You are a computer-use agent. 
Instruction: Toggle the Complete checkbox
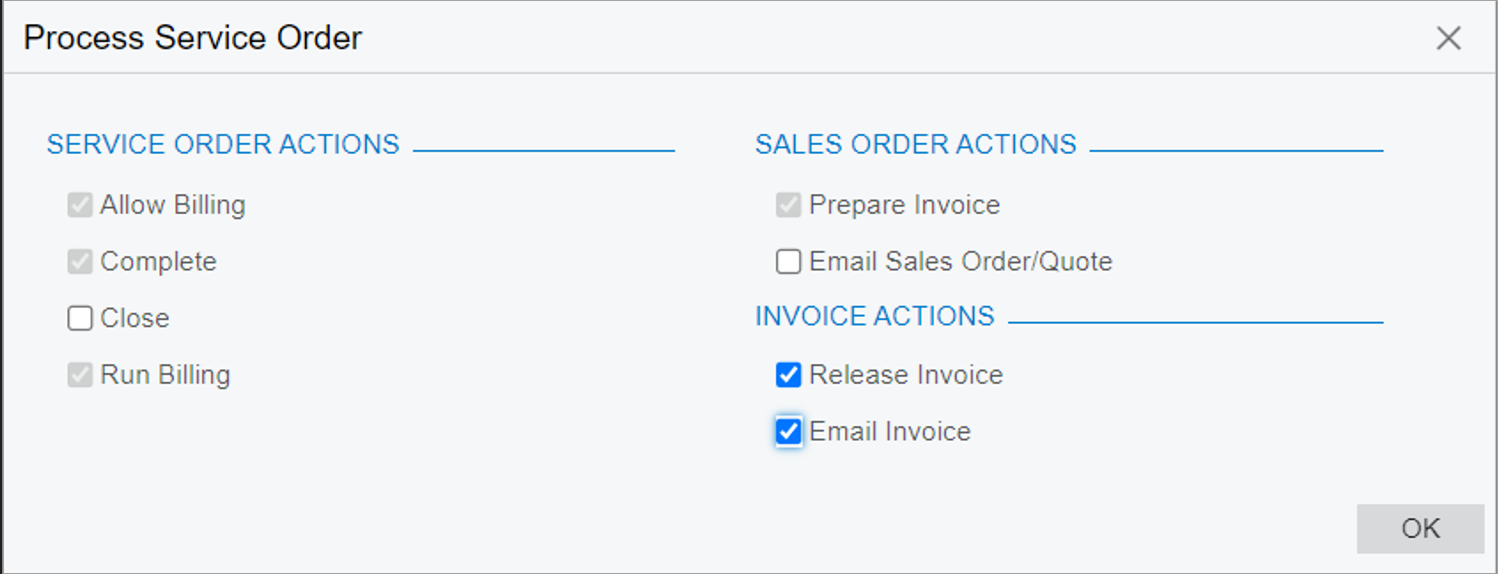tap(80, 262)
